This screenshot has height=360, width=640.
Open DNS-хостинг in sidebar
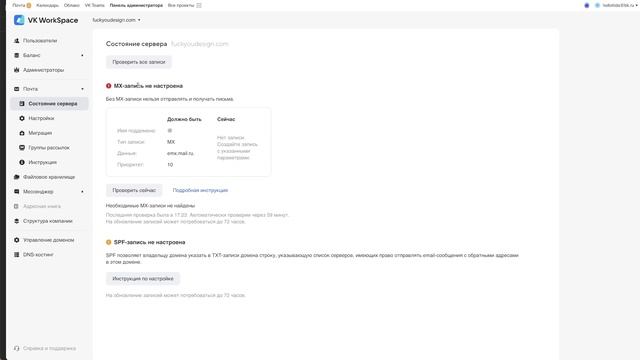38,254
